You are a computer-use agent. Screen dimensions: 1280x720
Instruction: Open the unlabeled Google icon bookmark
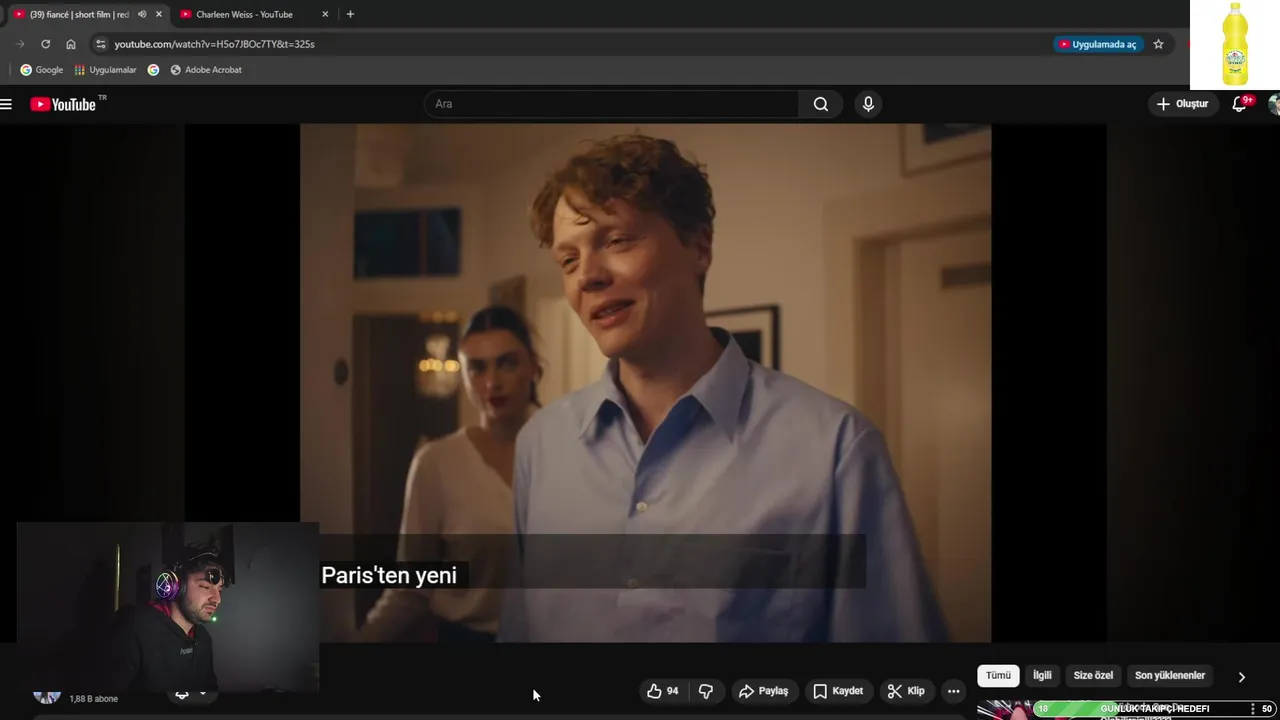(153, 70)
